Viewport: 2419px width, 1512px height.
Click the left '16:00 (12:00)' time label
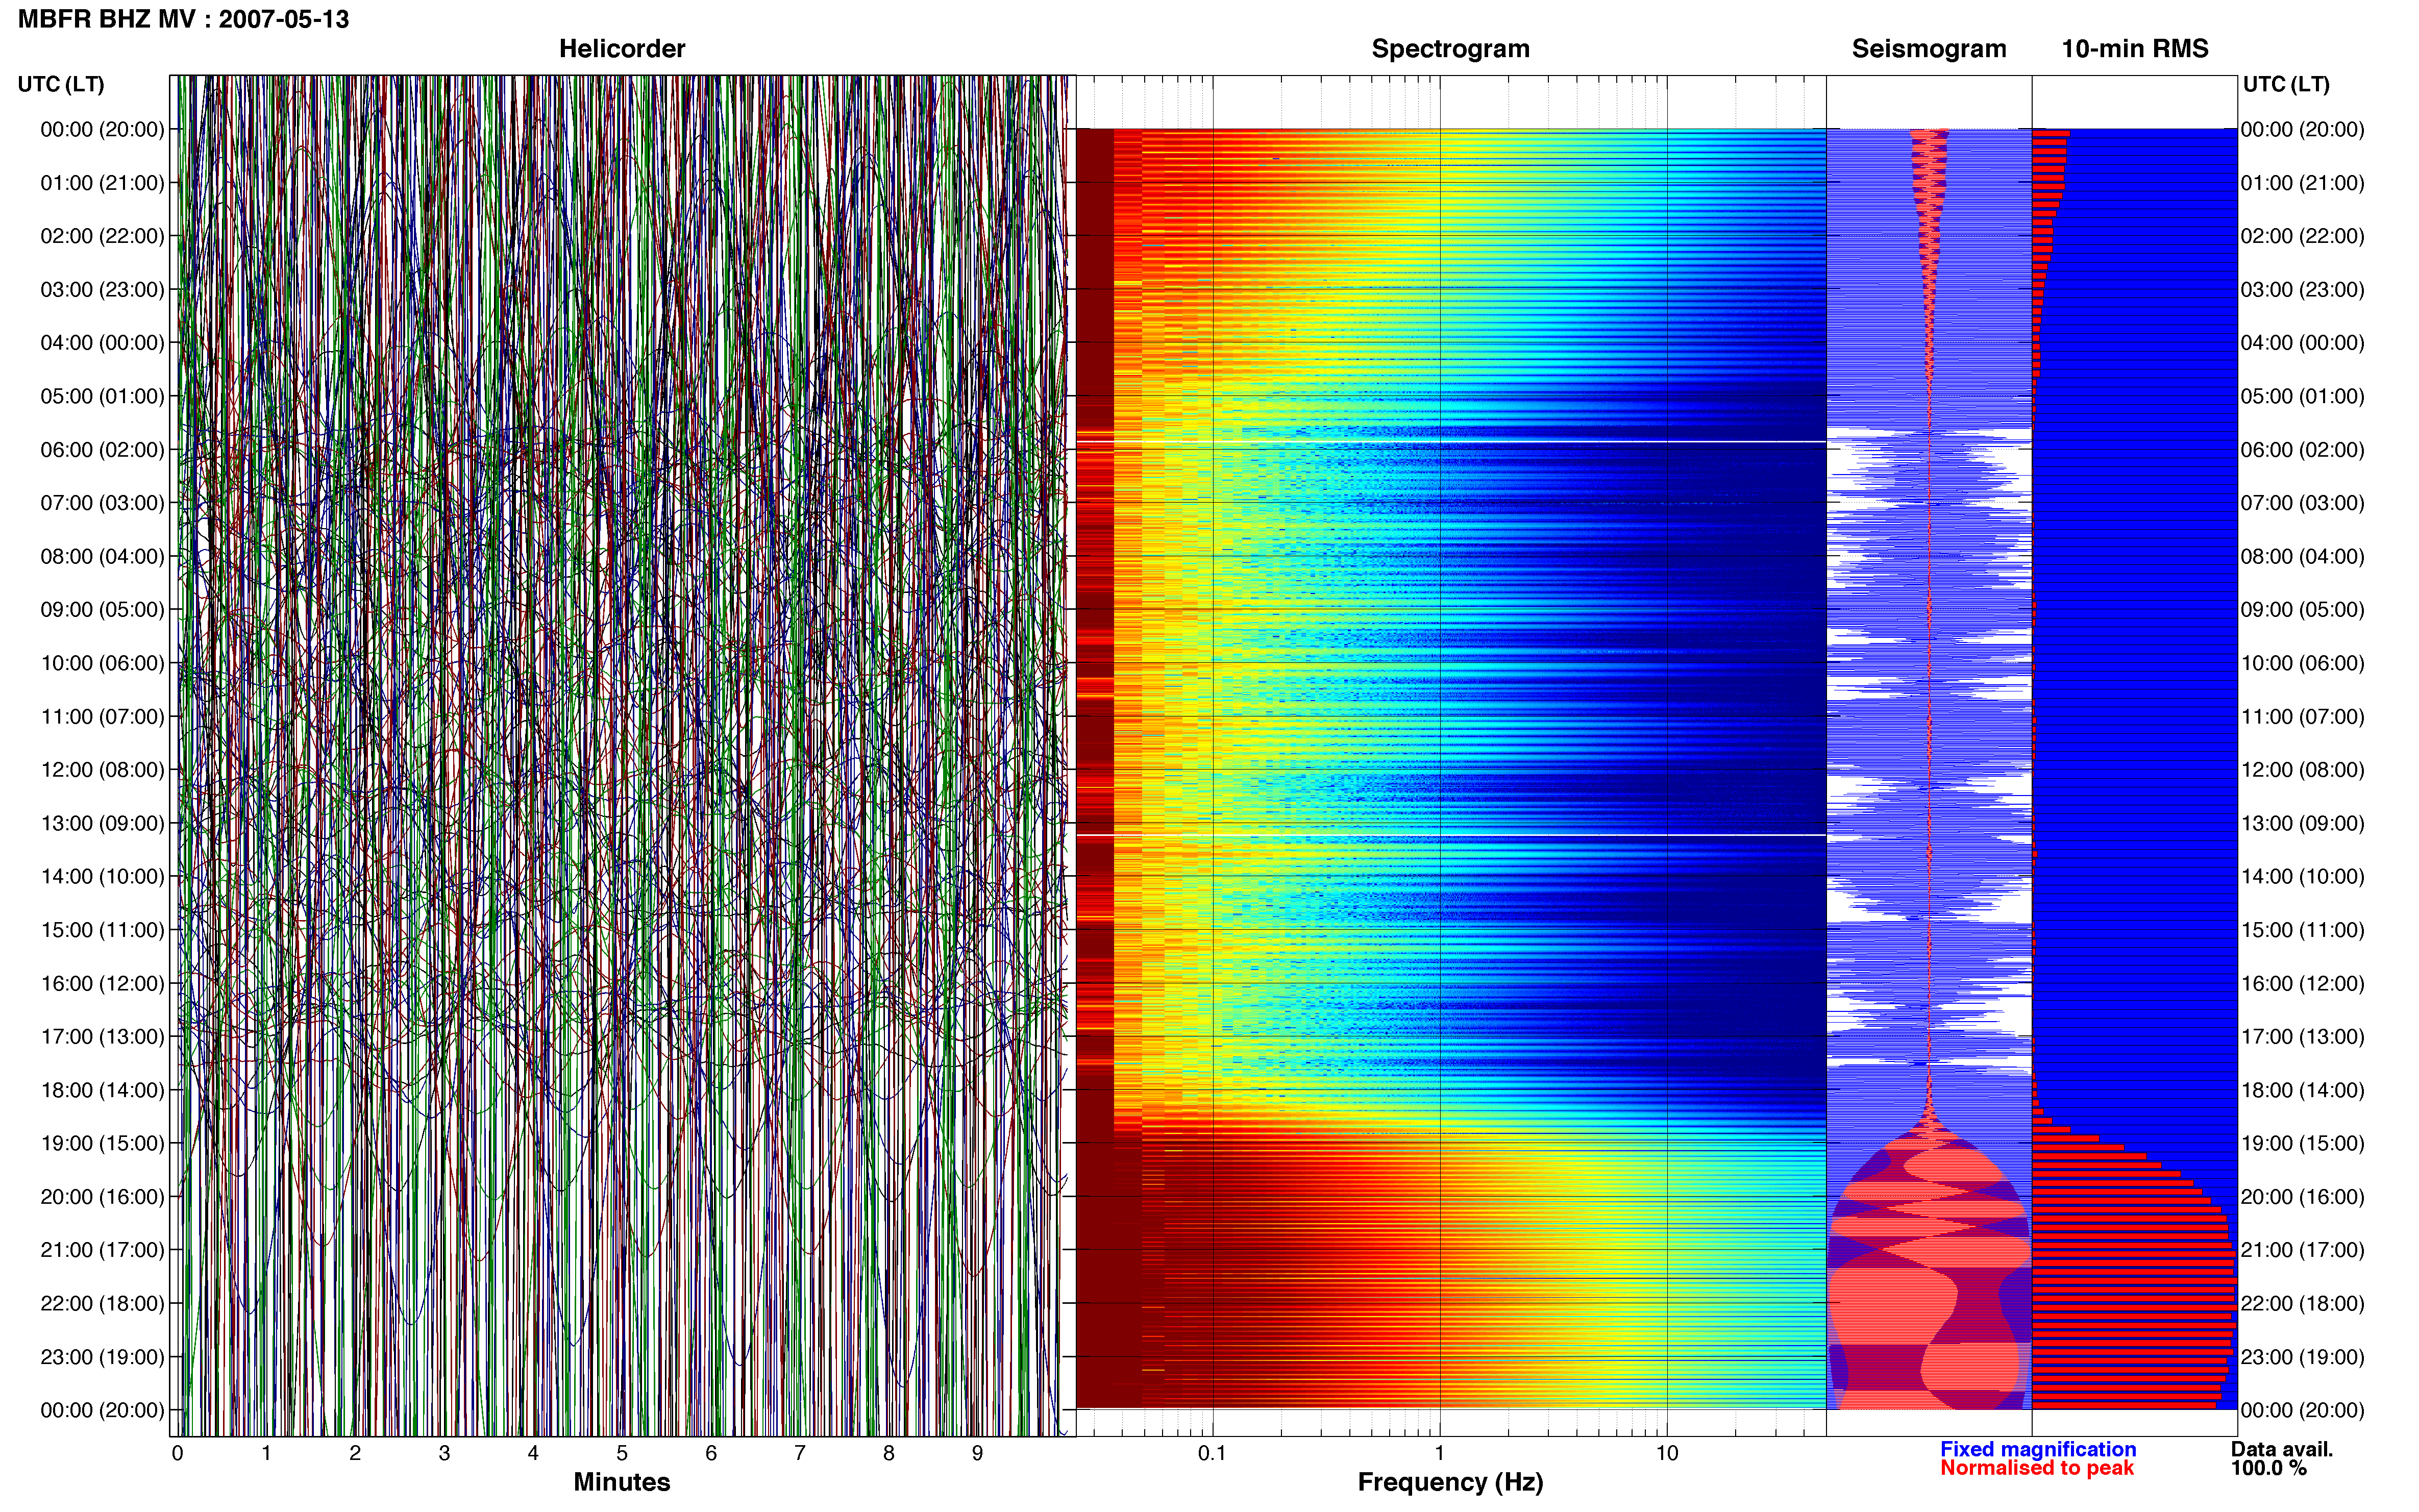102,983
